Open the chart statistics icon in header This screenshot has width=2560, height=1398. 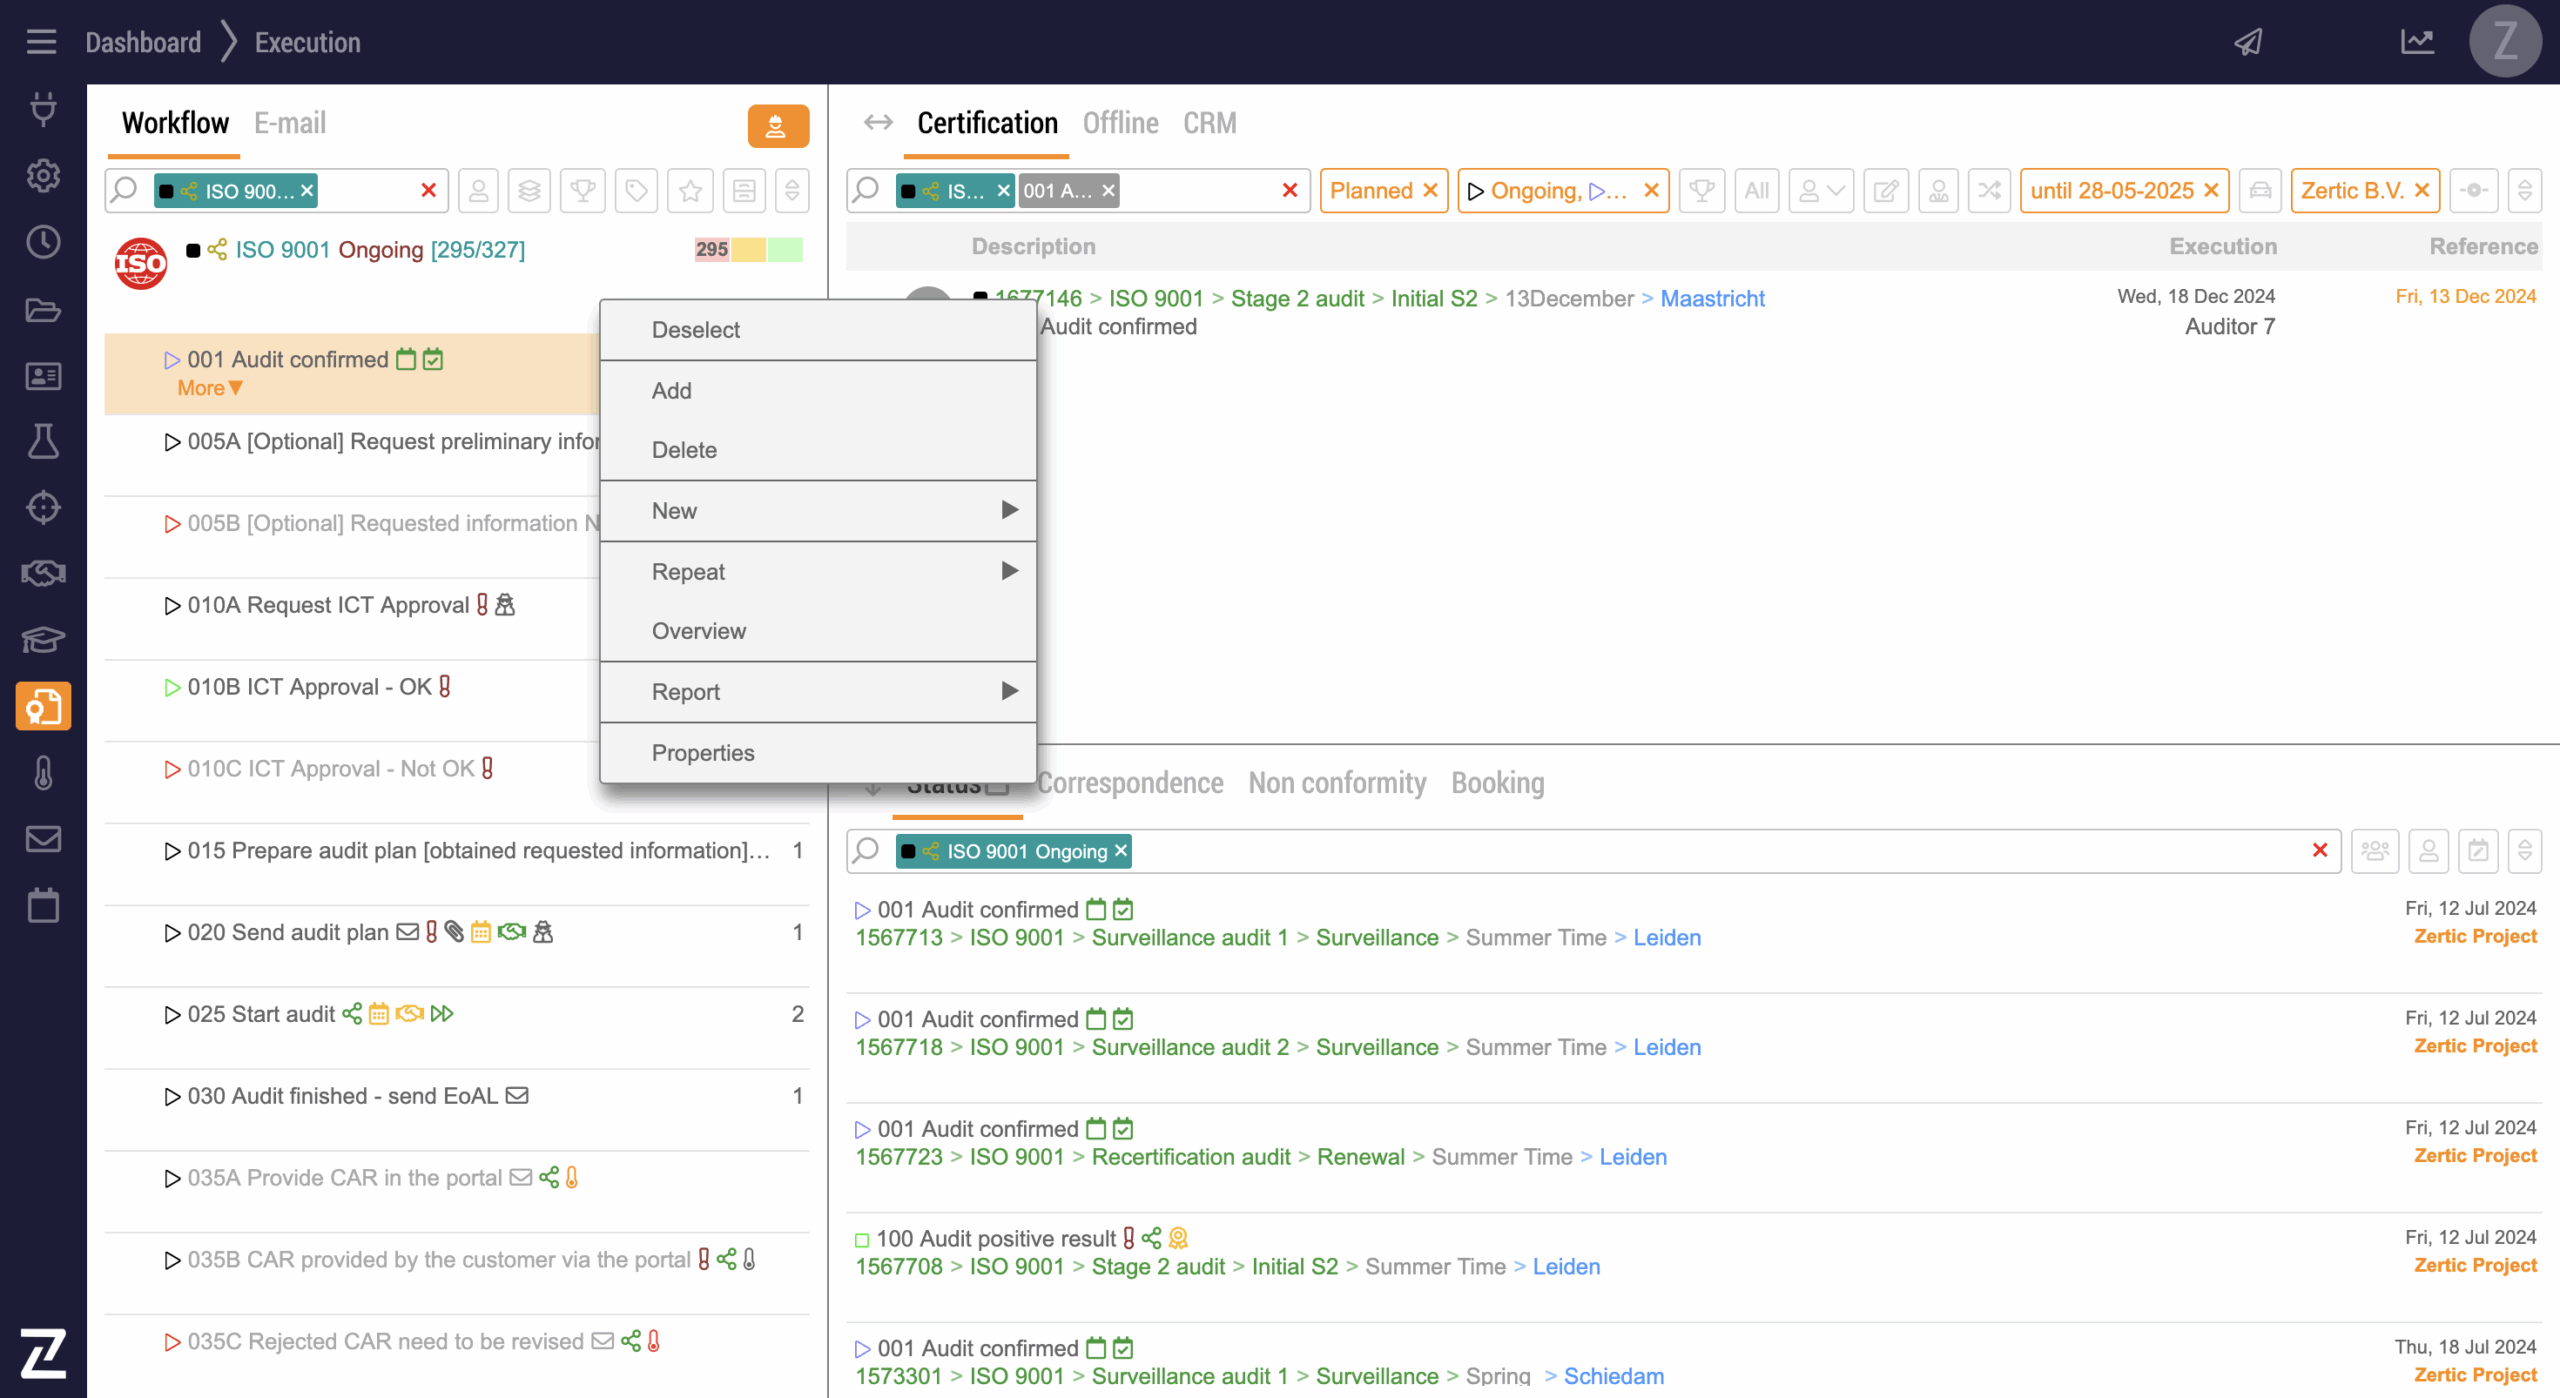pyautogui.click(x=2417, y=42)
